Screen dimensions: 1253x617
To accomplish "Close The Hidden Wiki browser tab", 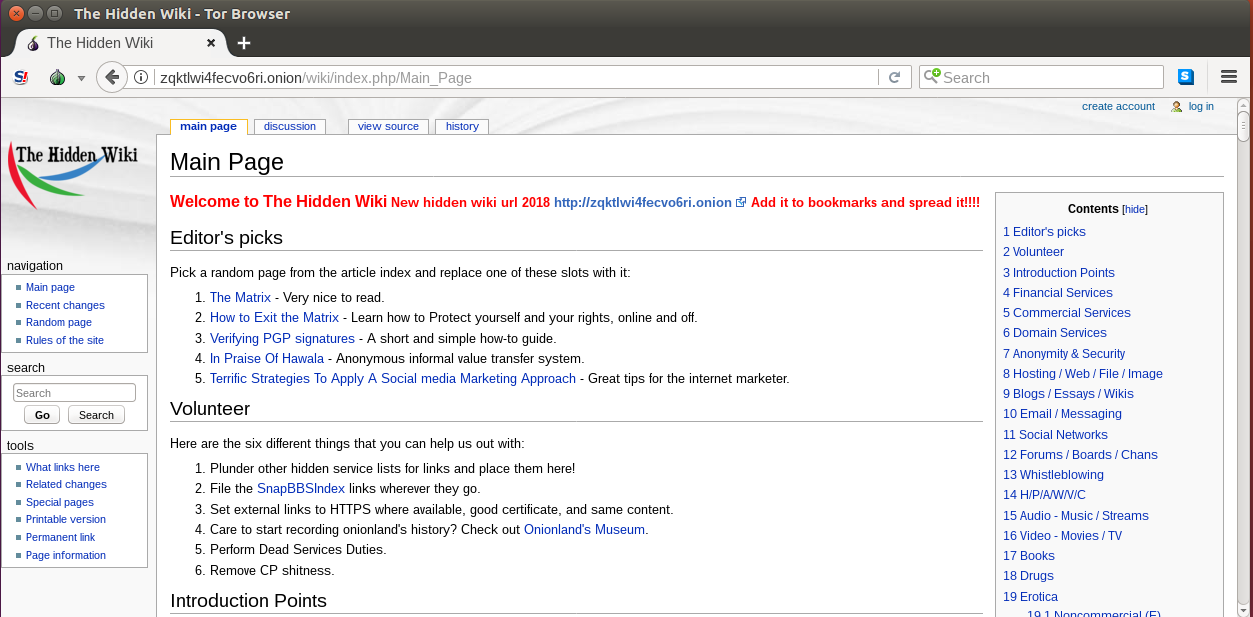I will click(211, 43).
